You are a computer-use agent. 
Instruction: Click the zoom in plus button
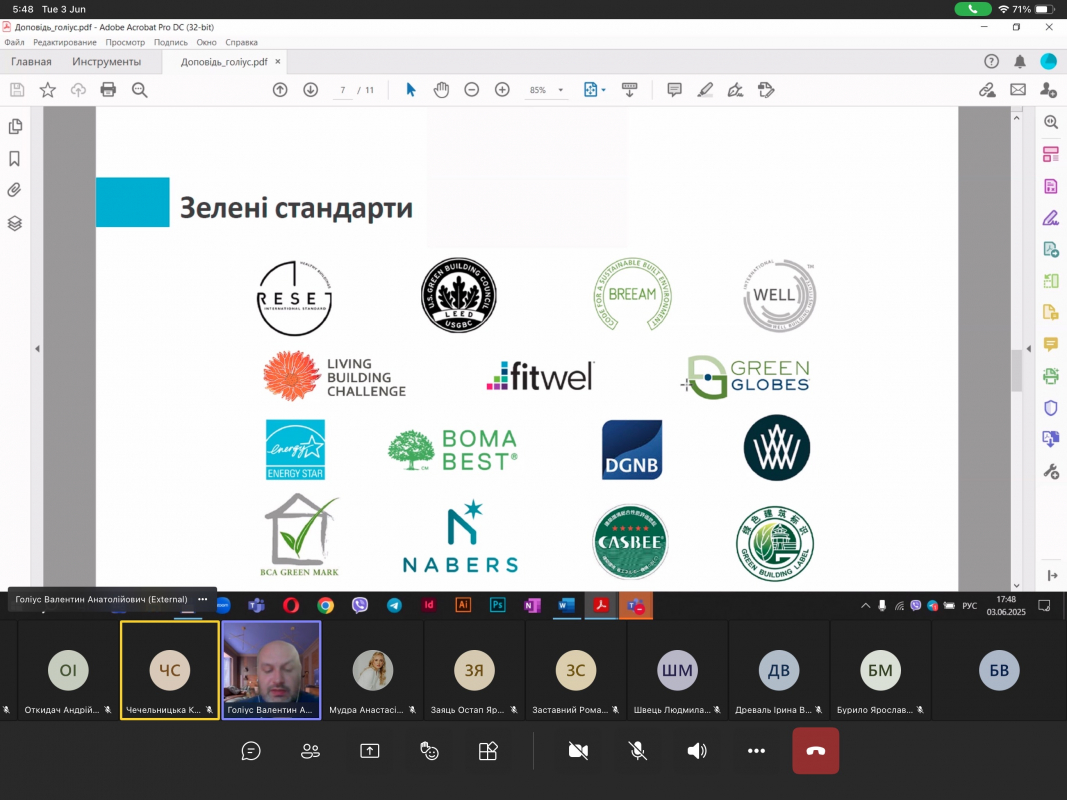point(502,90)
